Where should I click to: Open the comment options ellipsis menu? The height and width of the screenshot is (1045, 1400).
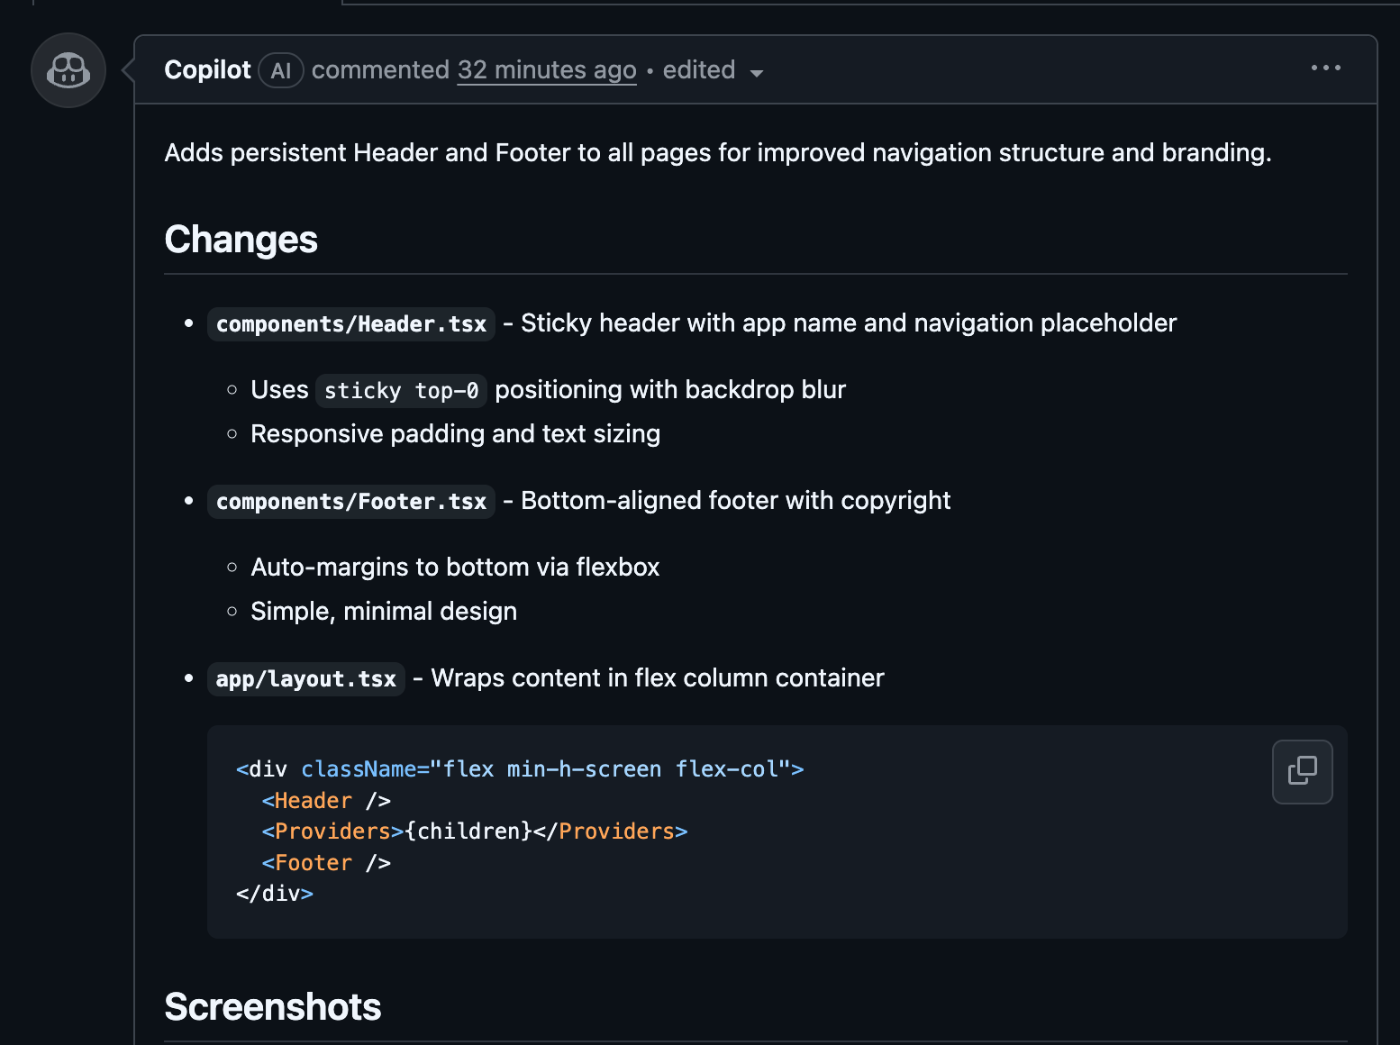coord(1325,68)
